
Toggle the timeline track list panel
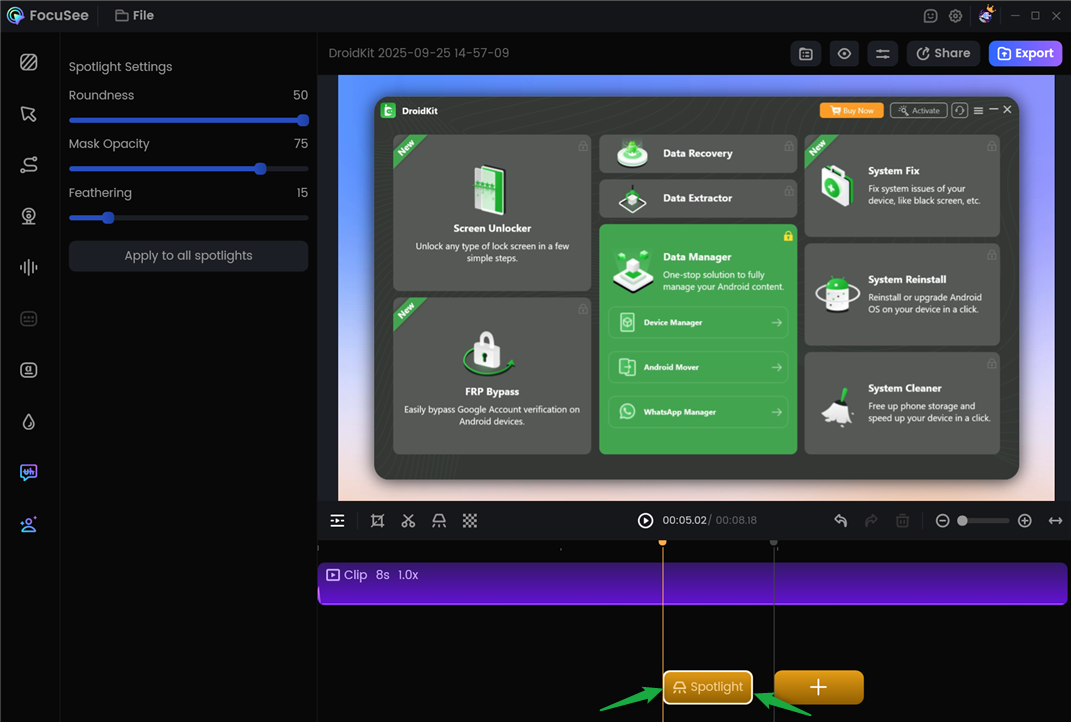click(338, 521)
